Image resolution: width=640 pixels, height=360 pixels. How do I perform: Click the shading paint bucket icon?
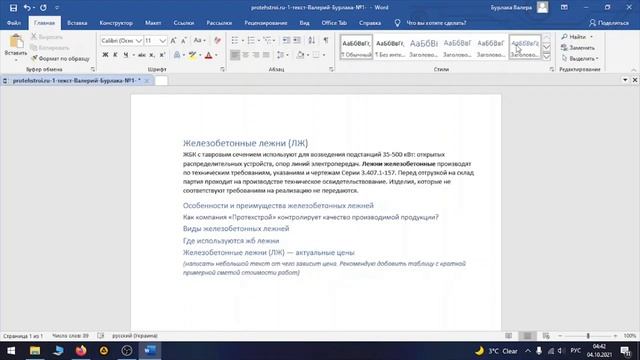300,55
